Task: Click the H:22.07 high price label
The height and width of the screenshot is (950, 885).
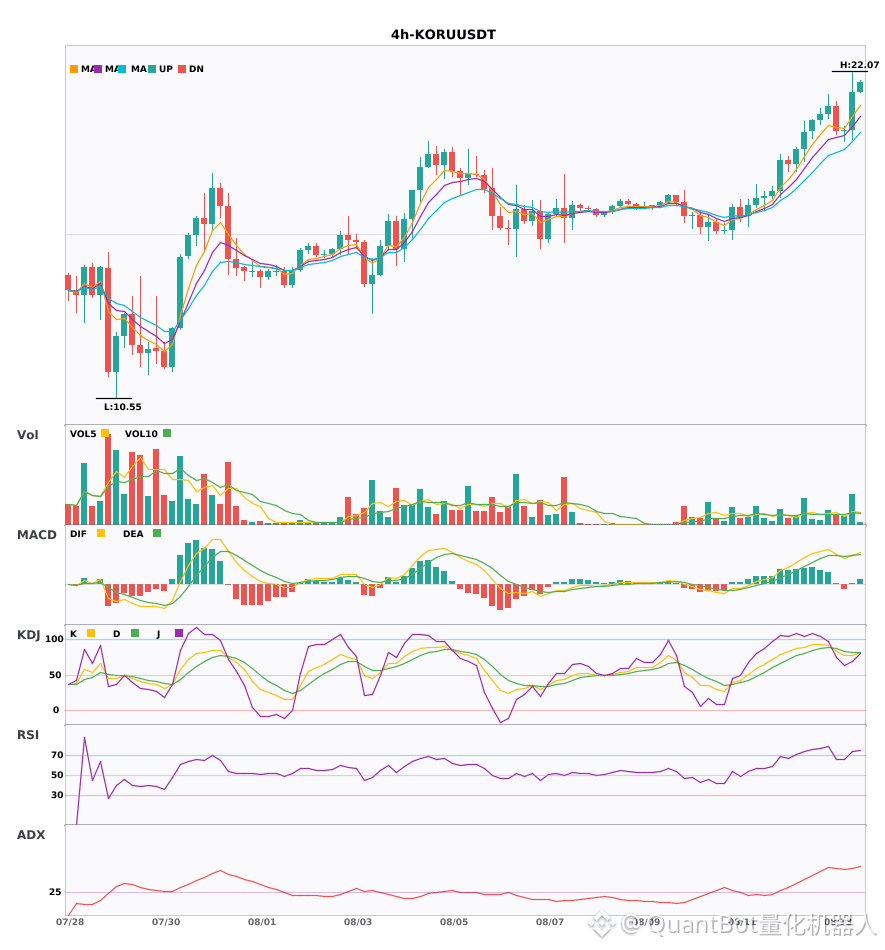Action: [859, 65]
